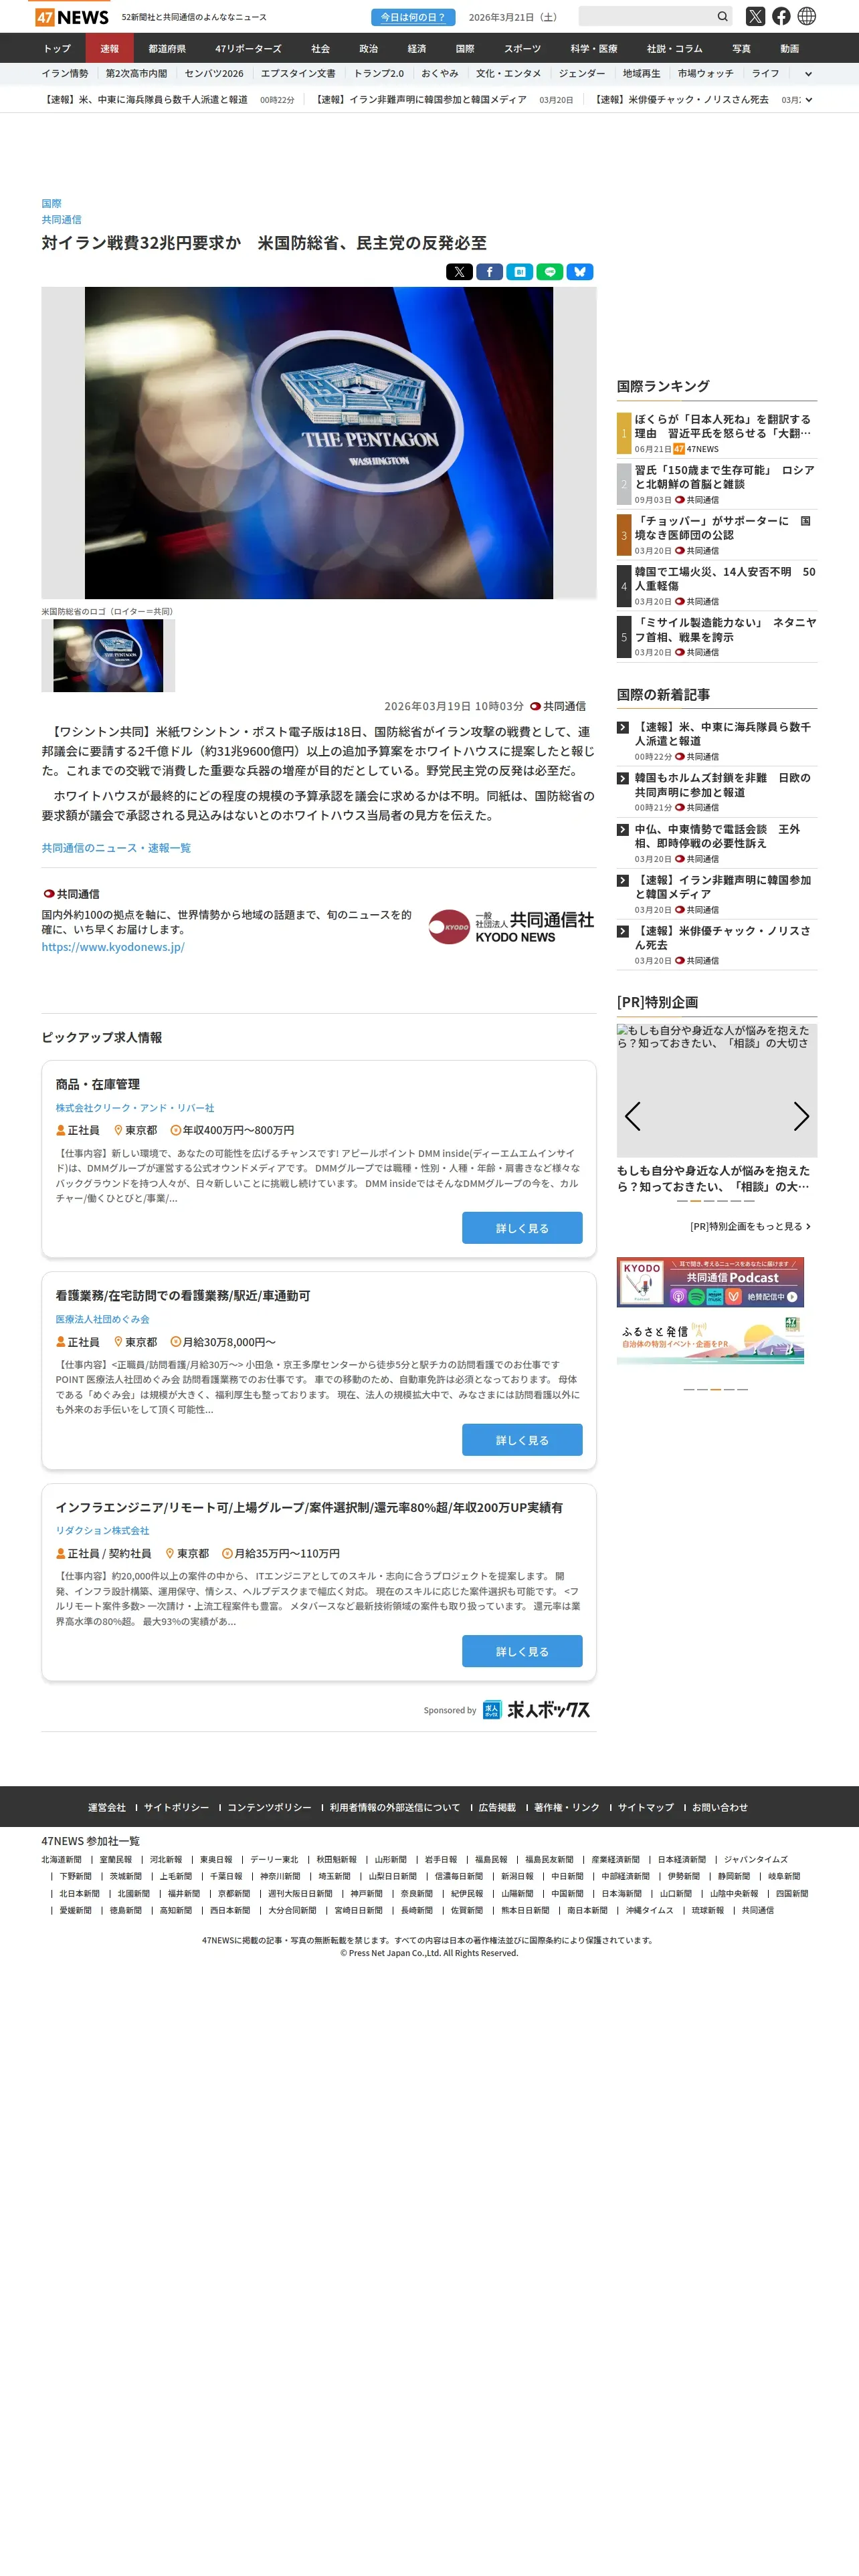Open ranking article 韓国で工場火災、14人安否不明

point(725,579)
